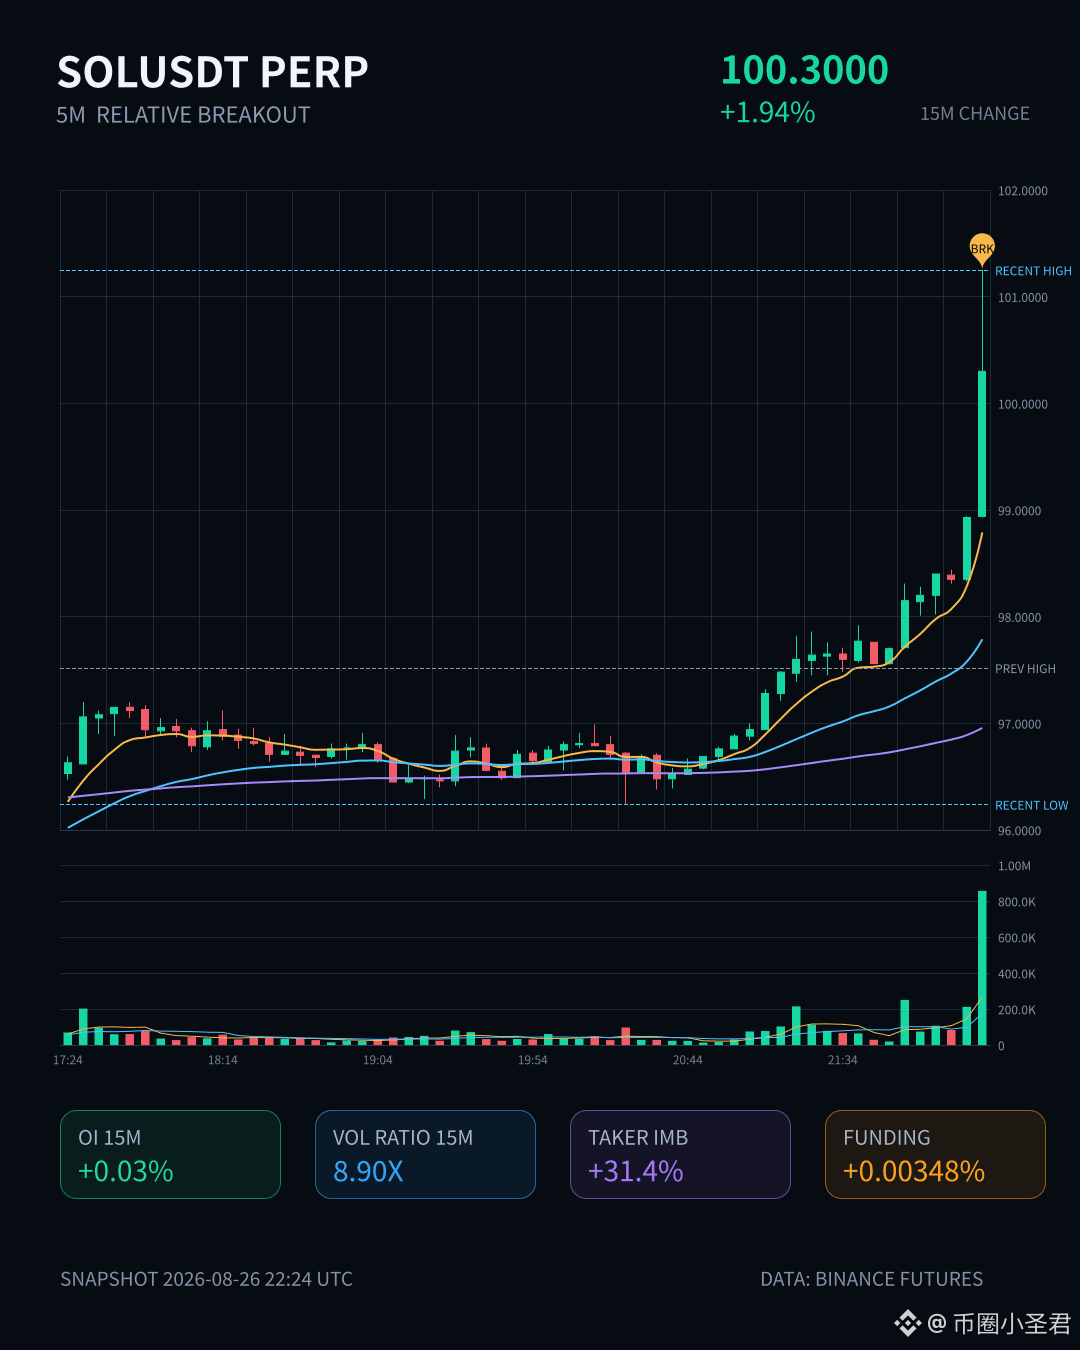
Task: Click the 96.0000 price axis label
Action: point(1019,831)
